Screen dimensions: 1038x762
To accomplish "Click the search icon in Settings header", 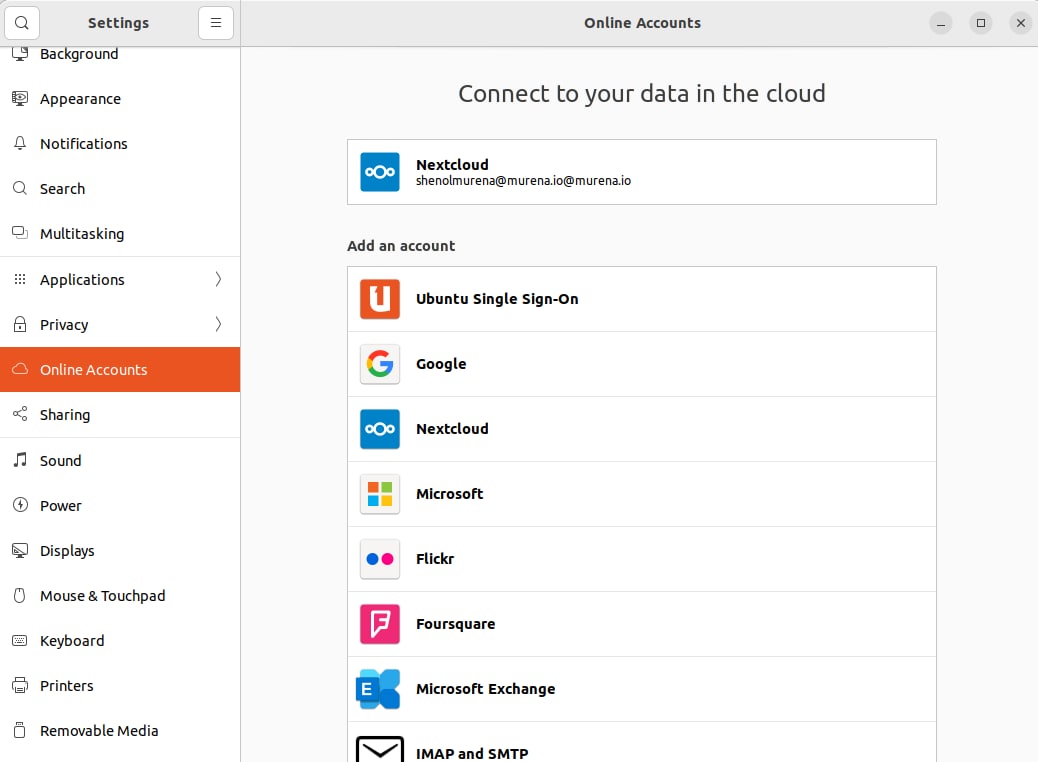I will [x=22, y=23].
